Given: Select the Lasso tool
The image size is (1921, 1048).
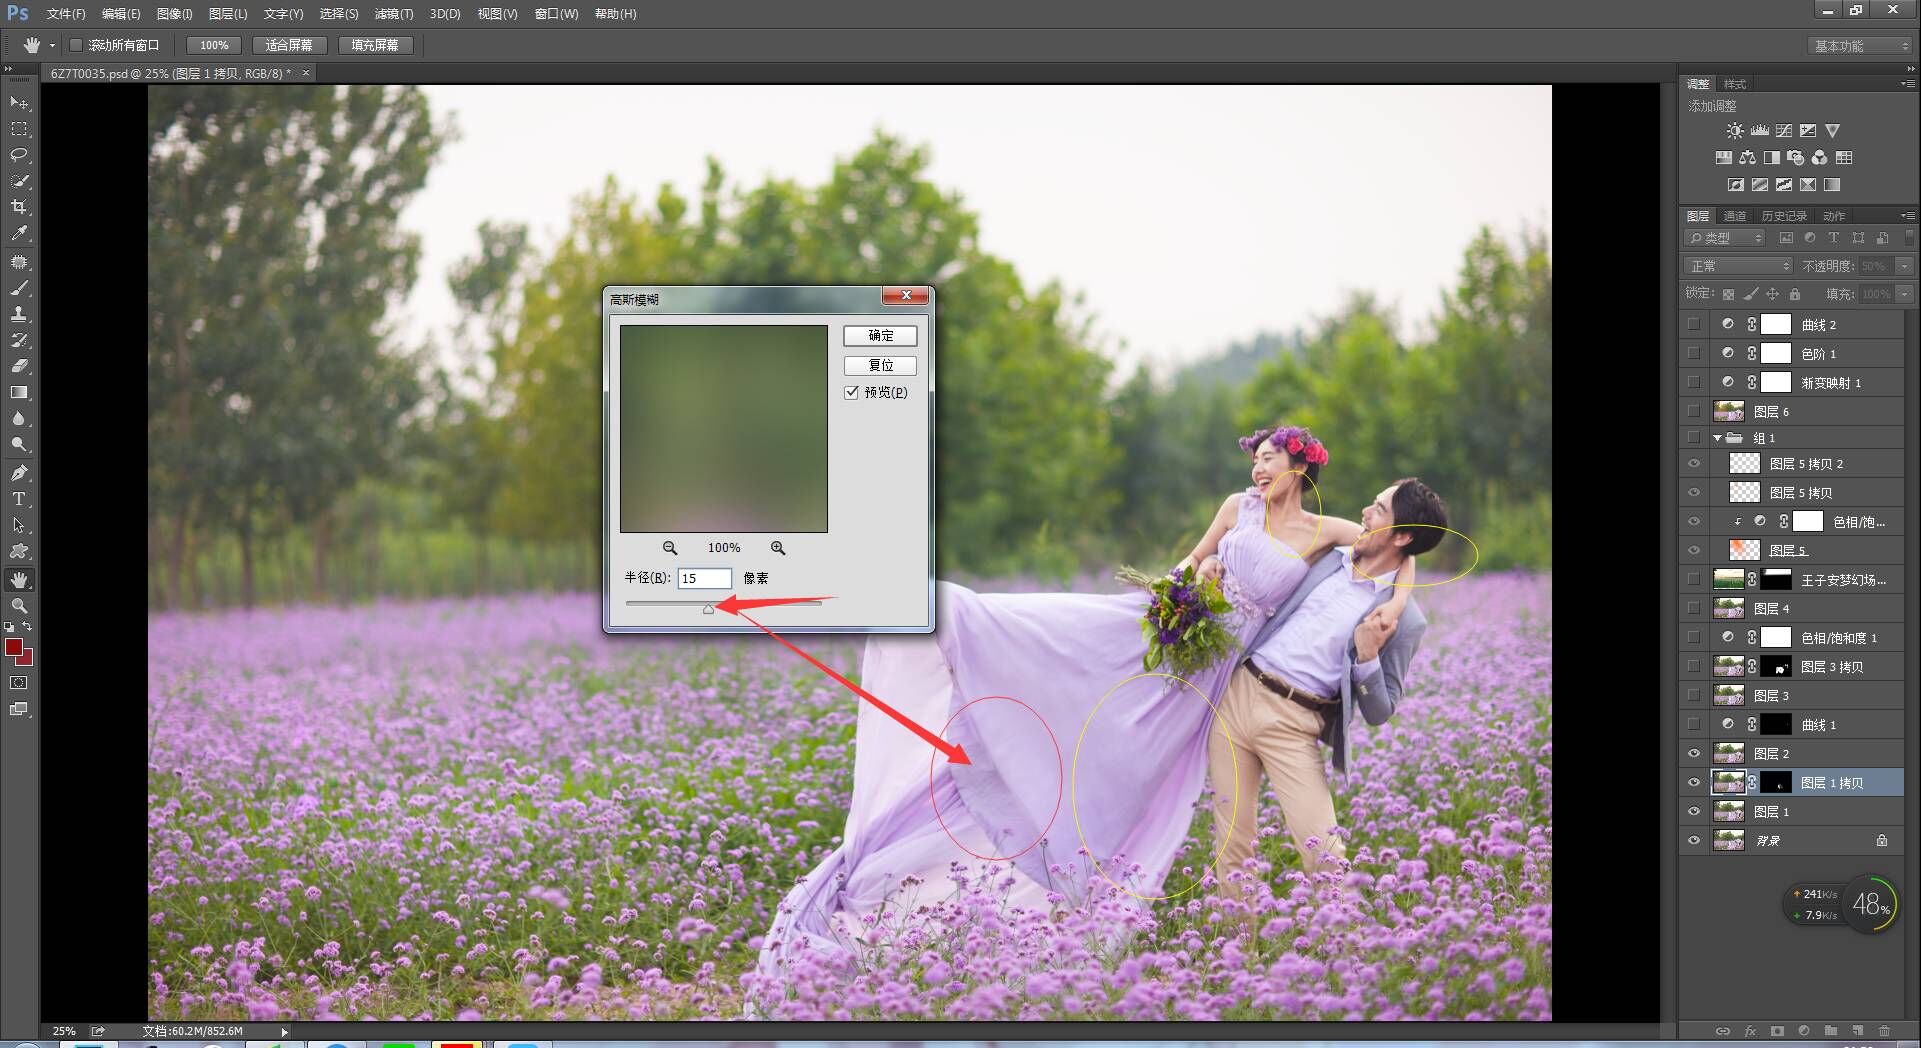Looking at the screenshot, I should [x=19, y=155].
